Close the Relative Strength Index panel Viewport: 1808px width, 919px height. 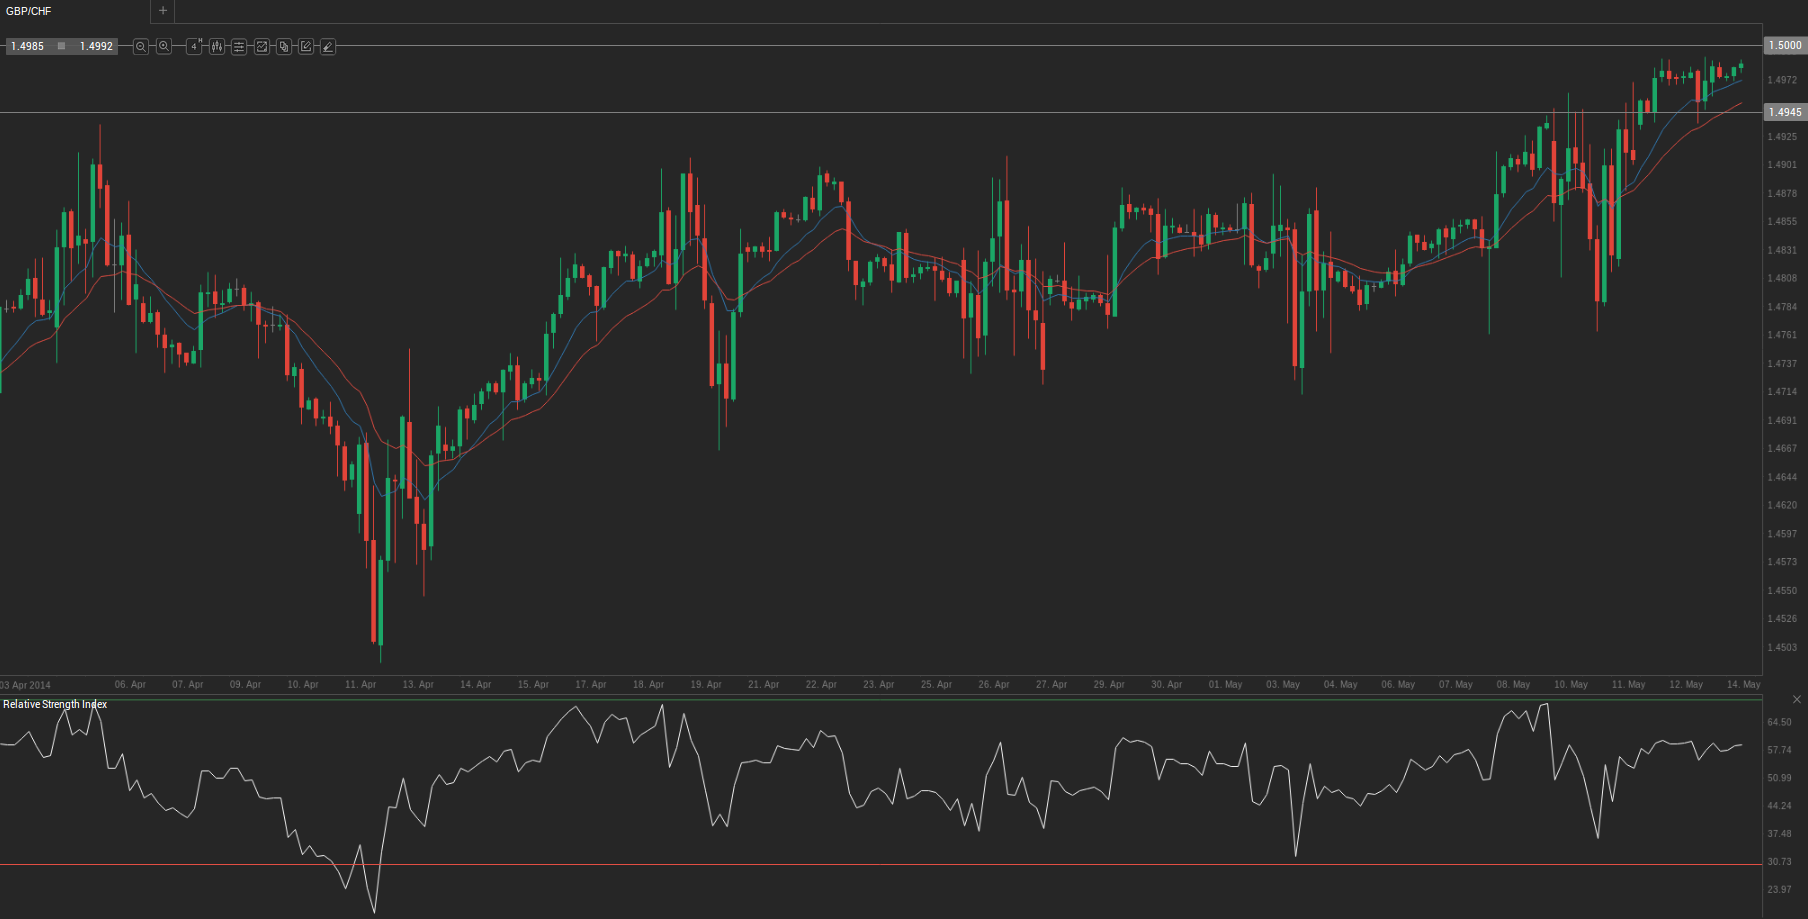pyautogui.click(x=1796, y=699)
